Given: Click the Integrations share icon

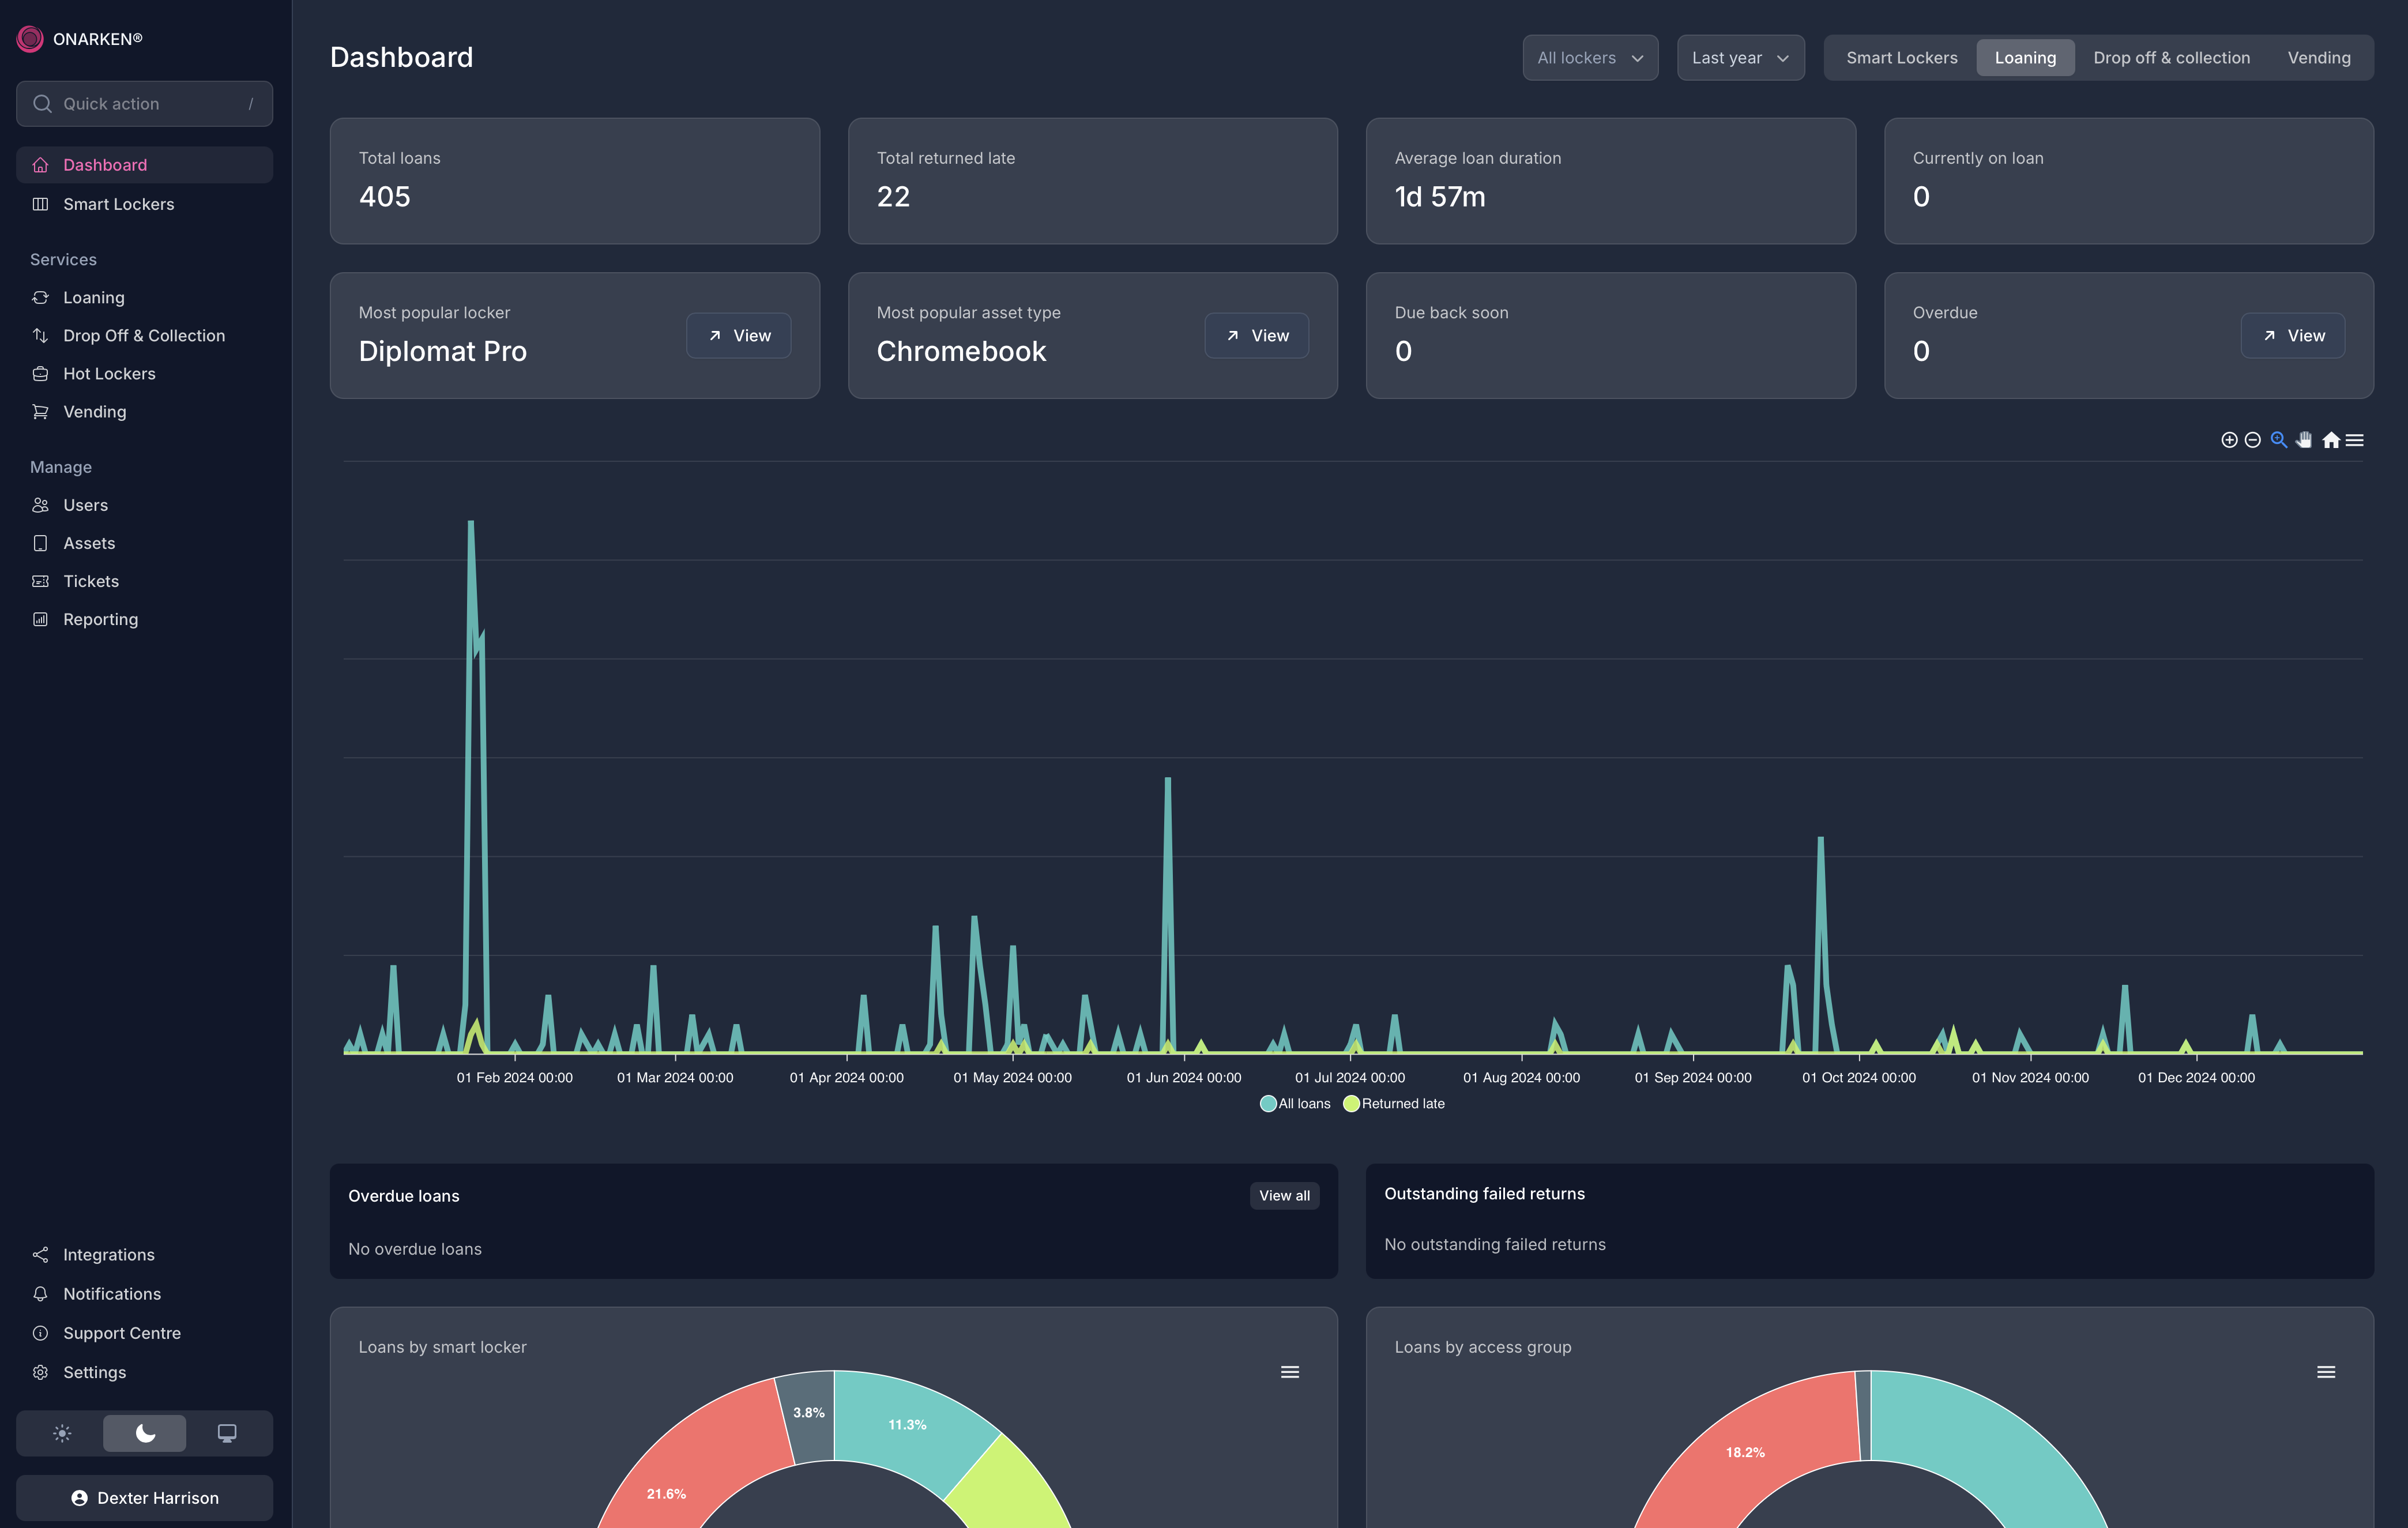Looking at the screenshot, I should click(x=40, y=1255).
